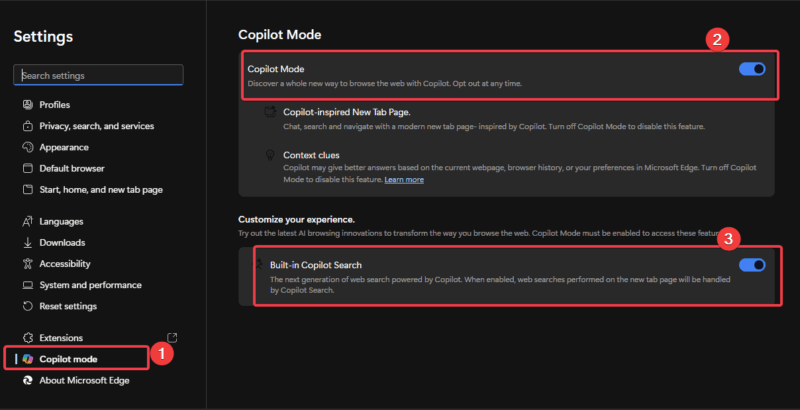Click the Copilot mode colorful icon
This screenshot has height=410, width=800.
point(28,358)
